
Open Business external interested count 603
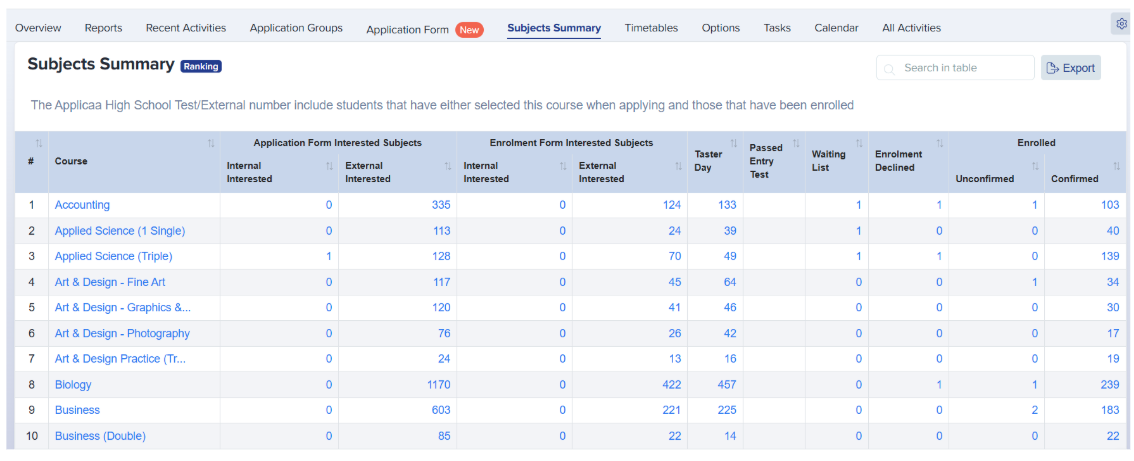click(x=439, y=410)
